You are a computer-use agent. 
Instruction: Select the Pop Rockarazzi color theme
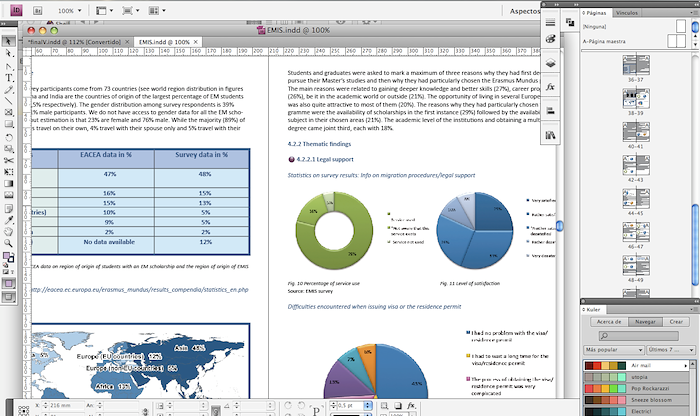[636, 388]
